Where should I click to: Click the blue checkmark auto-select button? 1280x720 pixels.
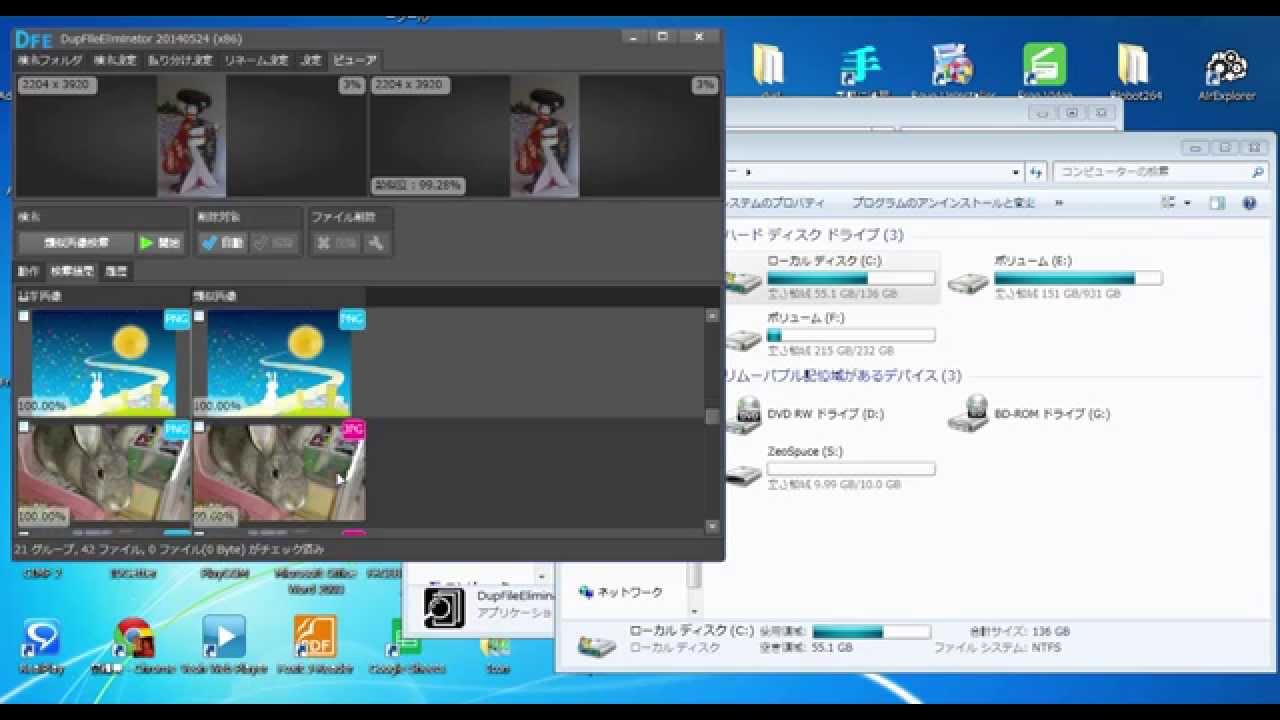(221, 242)
